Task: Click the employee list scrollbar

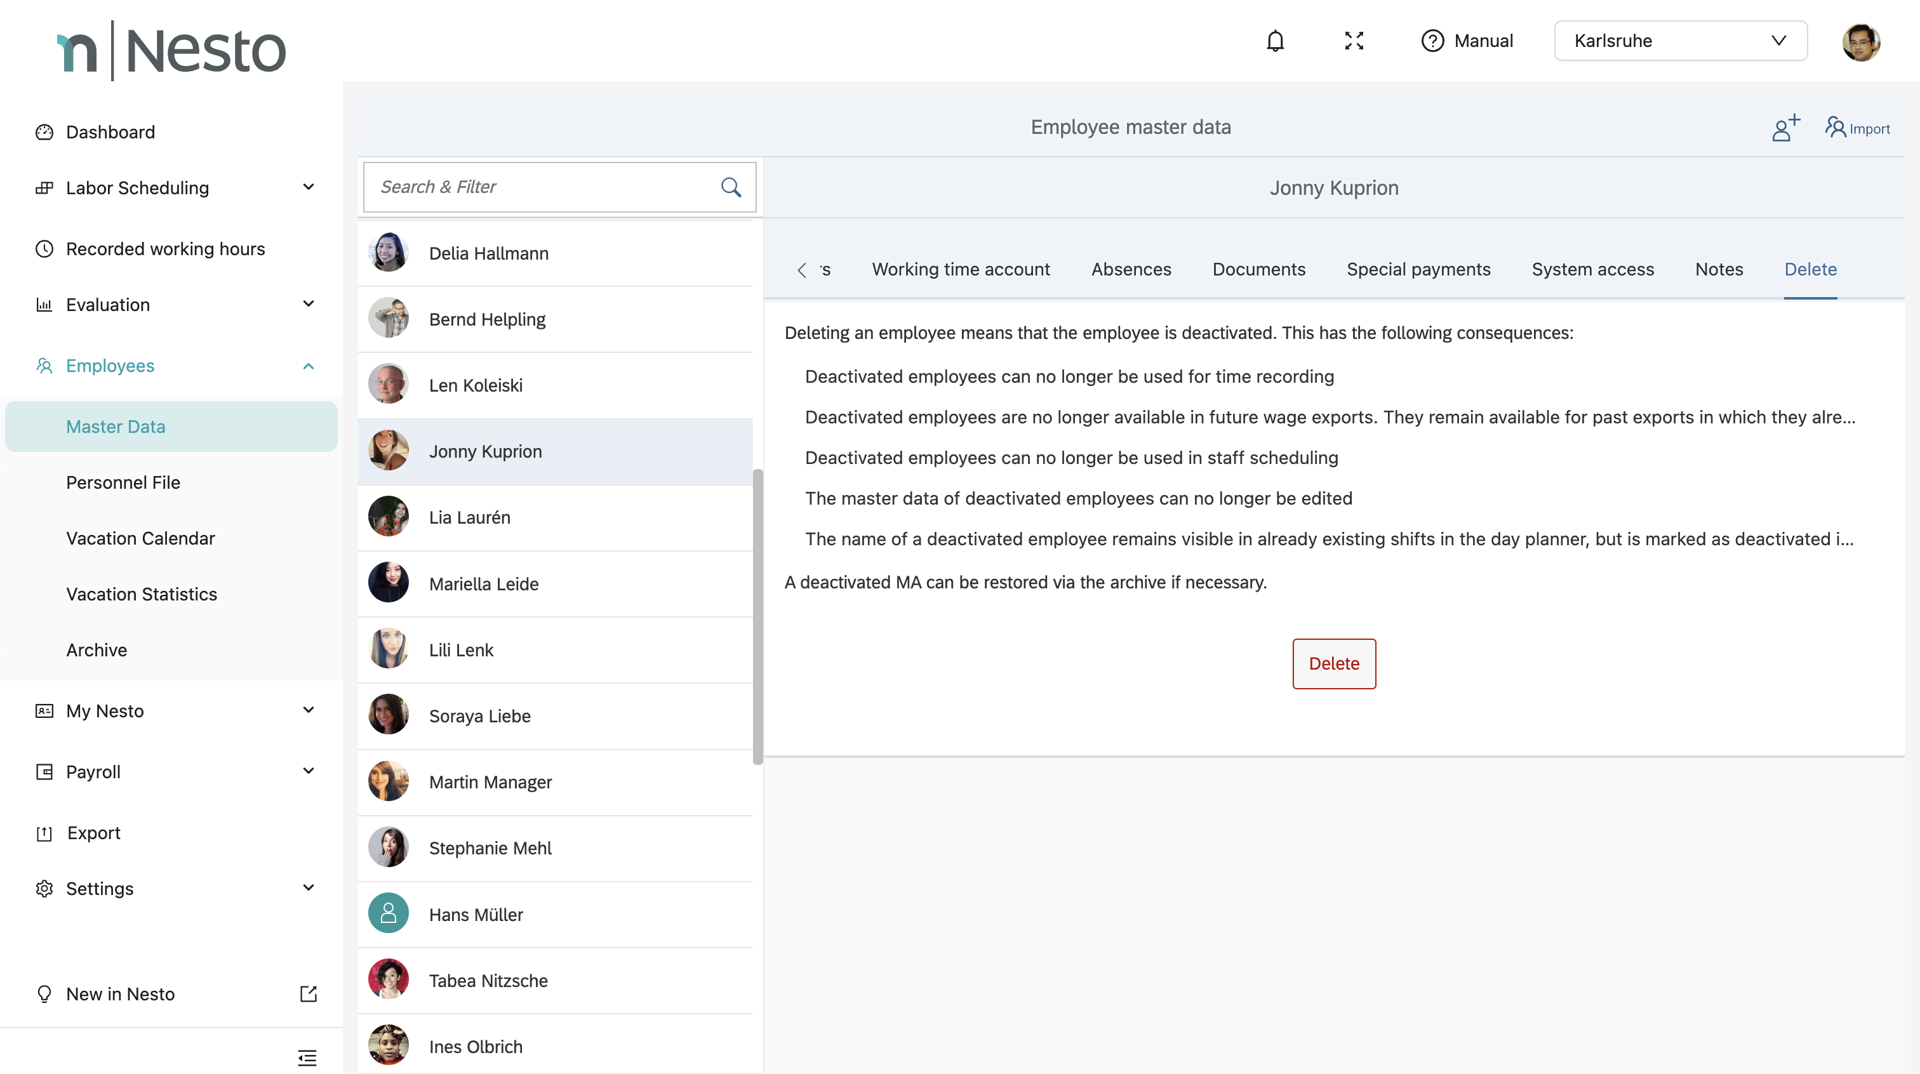Action: pyautogui.click(x=757, y=616)
